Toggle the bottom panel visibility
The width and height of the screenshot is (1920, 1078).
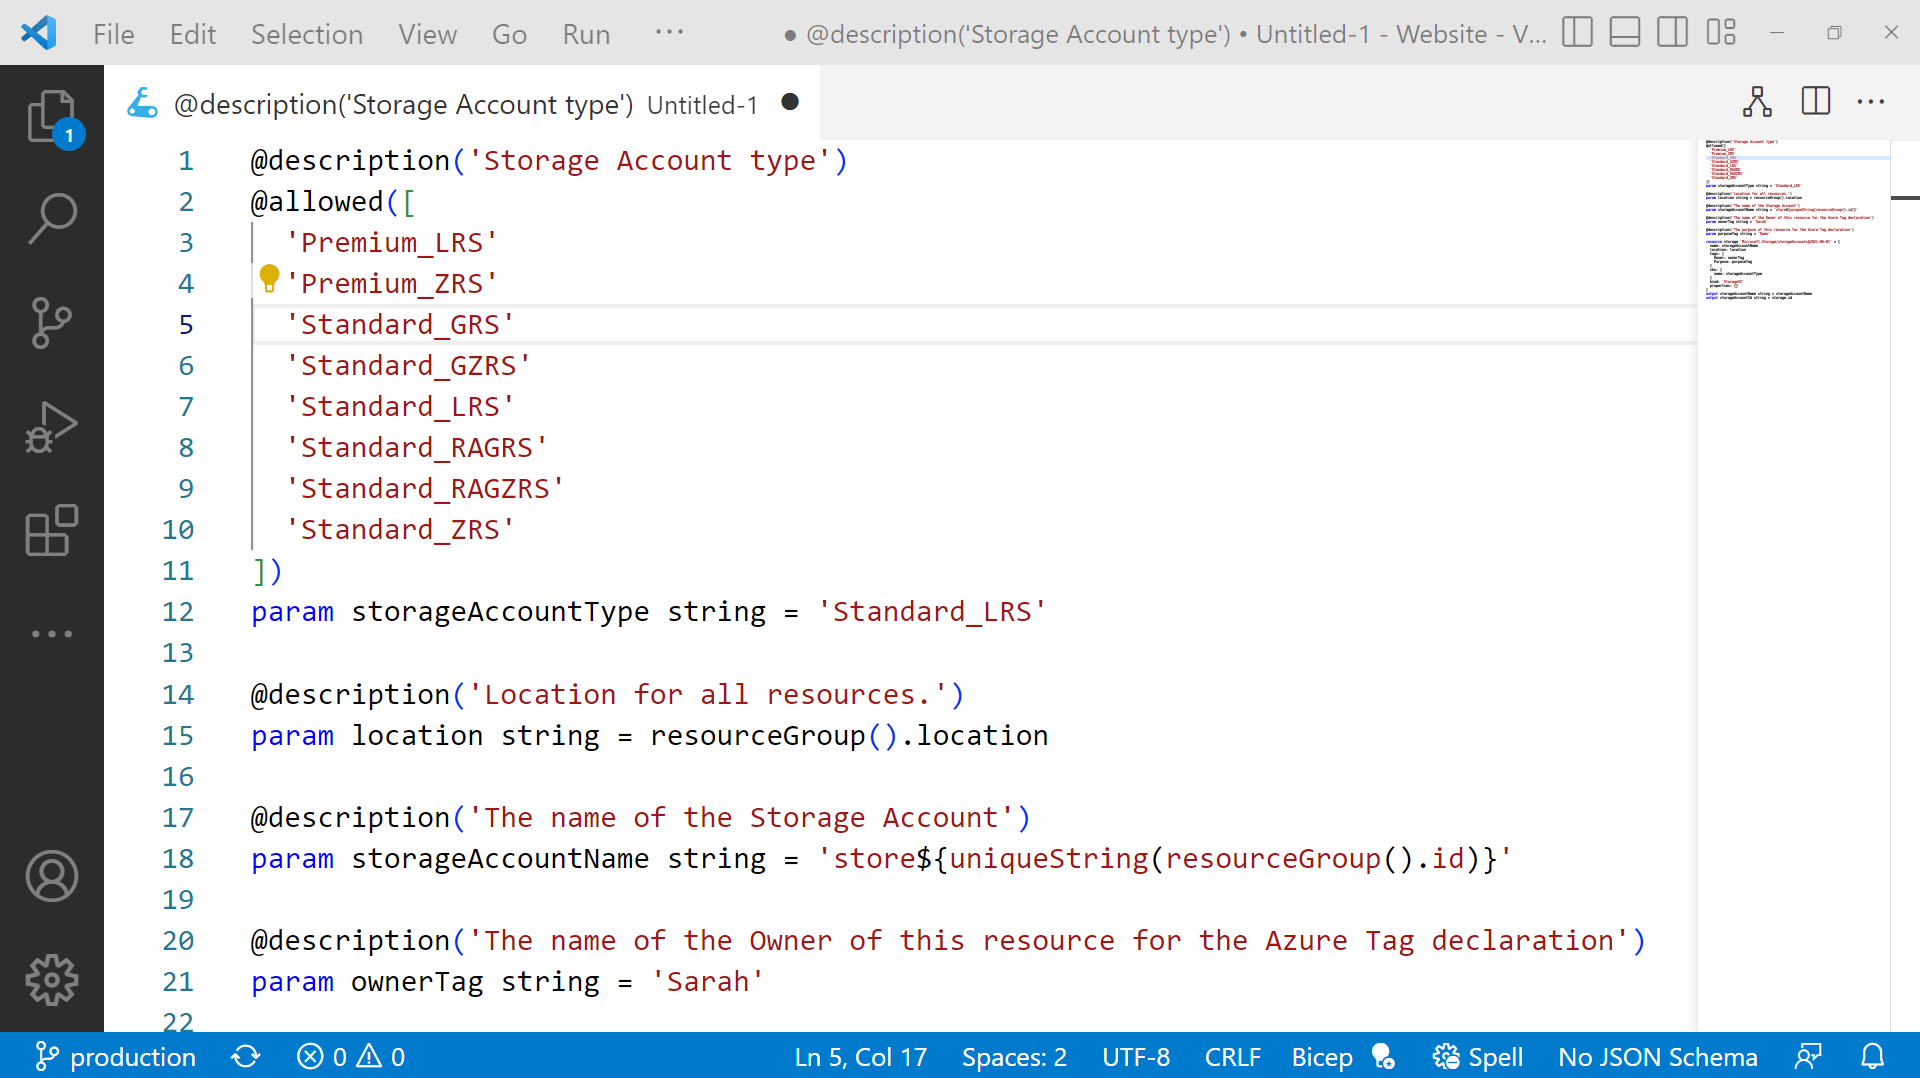click(1624, 32)
